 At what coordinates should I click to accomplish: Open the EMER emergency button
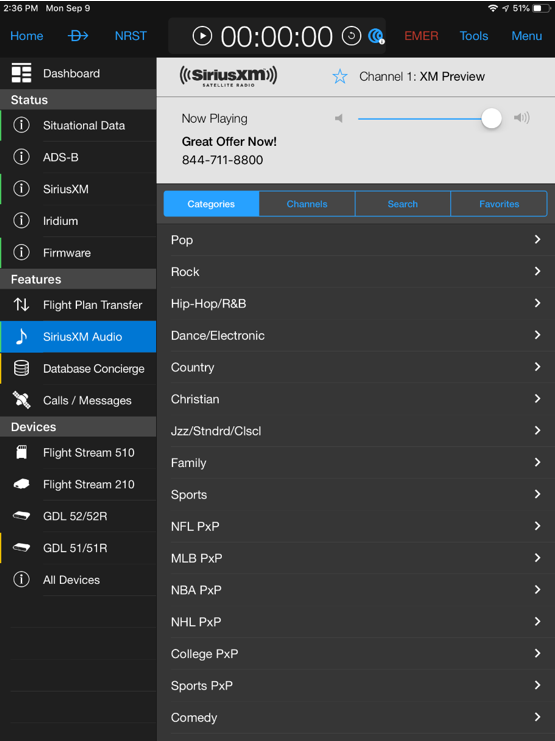[421, 36]
